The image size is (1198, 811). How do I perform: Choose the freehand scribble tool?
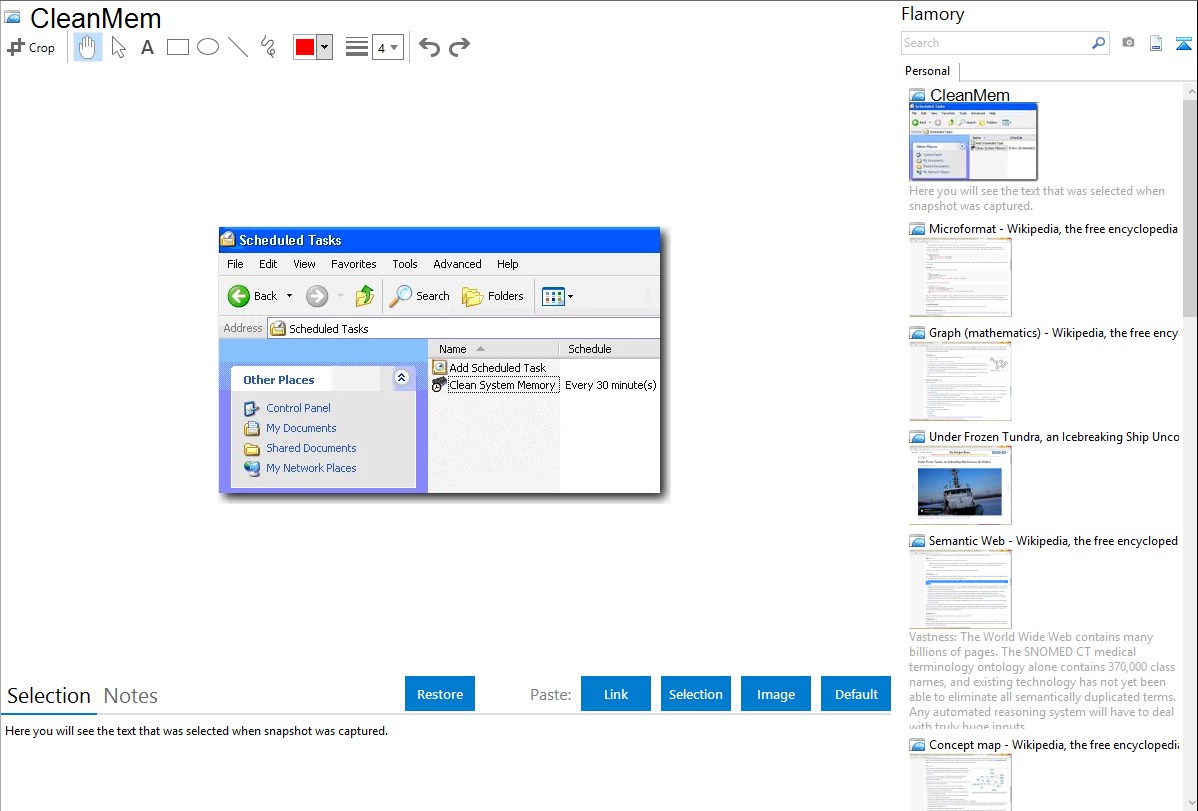coord(268,47)
